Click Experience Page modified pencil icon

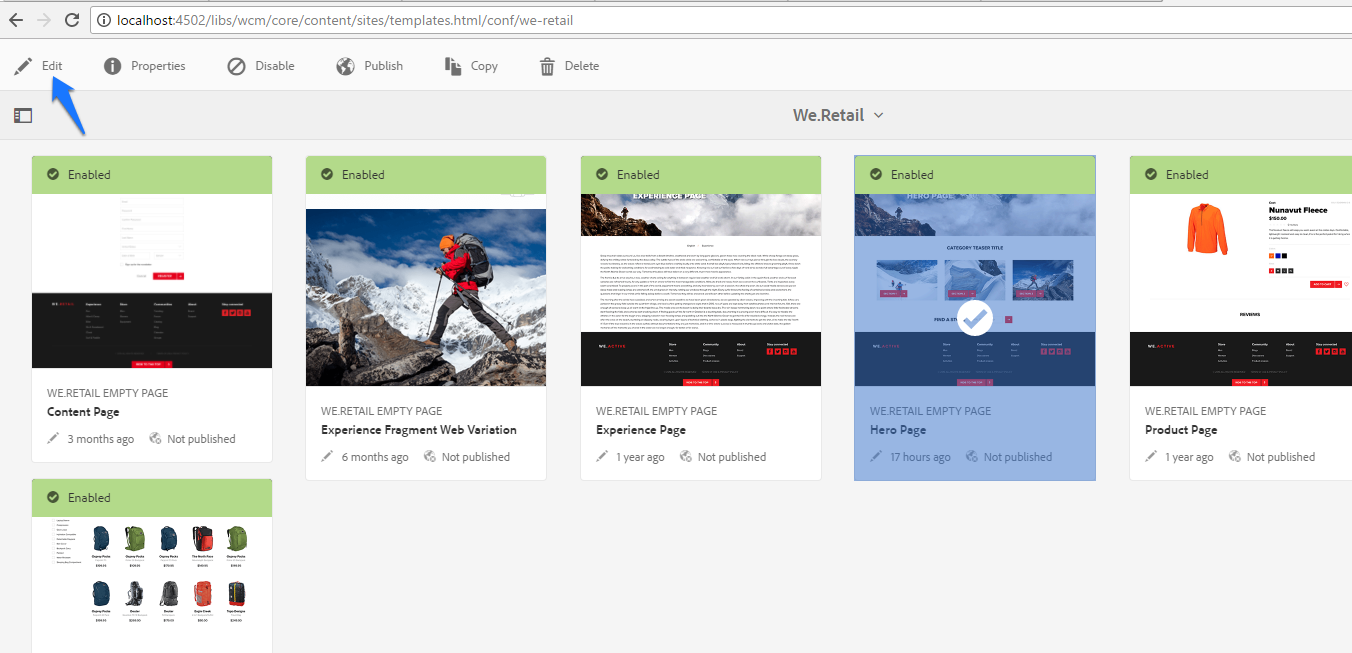click(603, 456)
